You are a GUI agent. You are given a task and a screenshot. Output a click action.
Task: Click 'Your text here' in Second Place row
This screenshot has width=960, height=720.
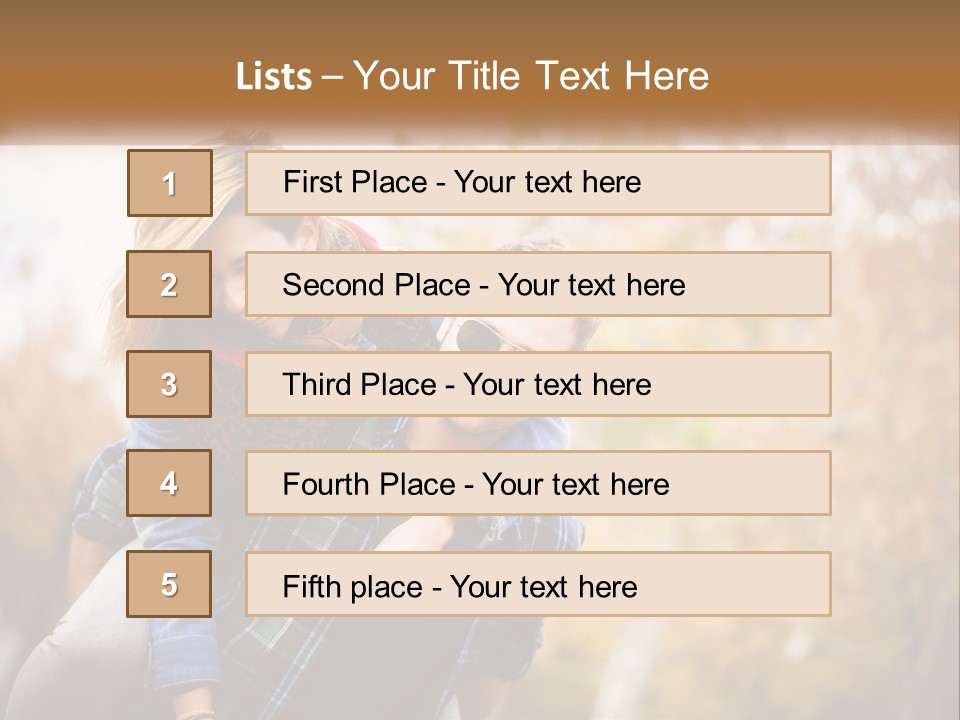[x=591, y=285]
